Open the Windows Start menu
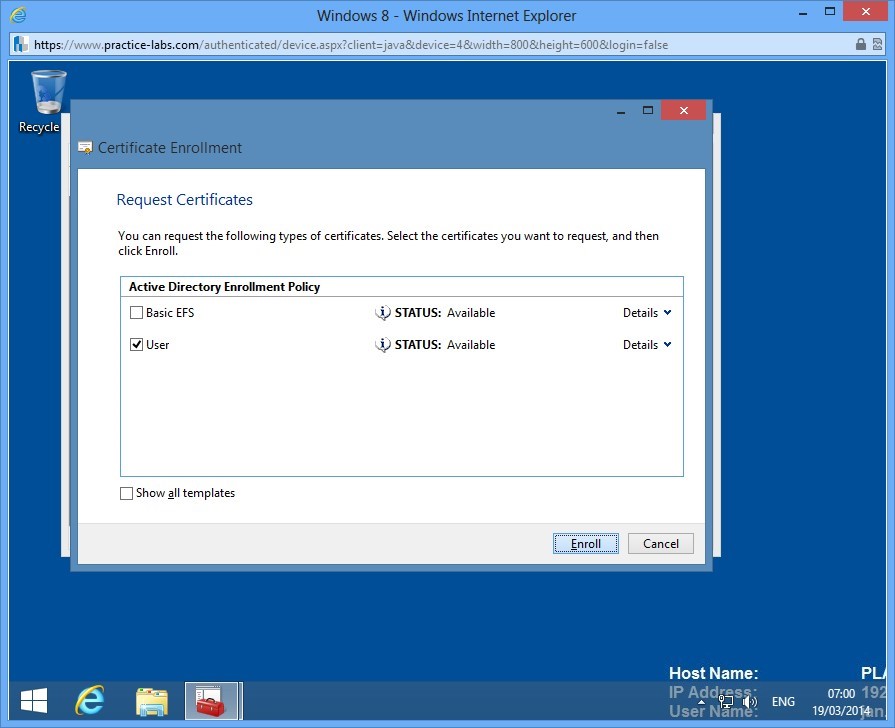Image resolution: width=895 pixels, height=728 pixels. coord(33,701)
